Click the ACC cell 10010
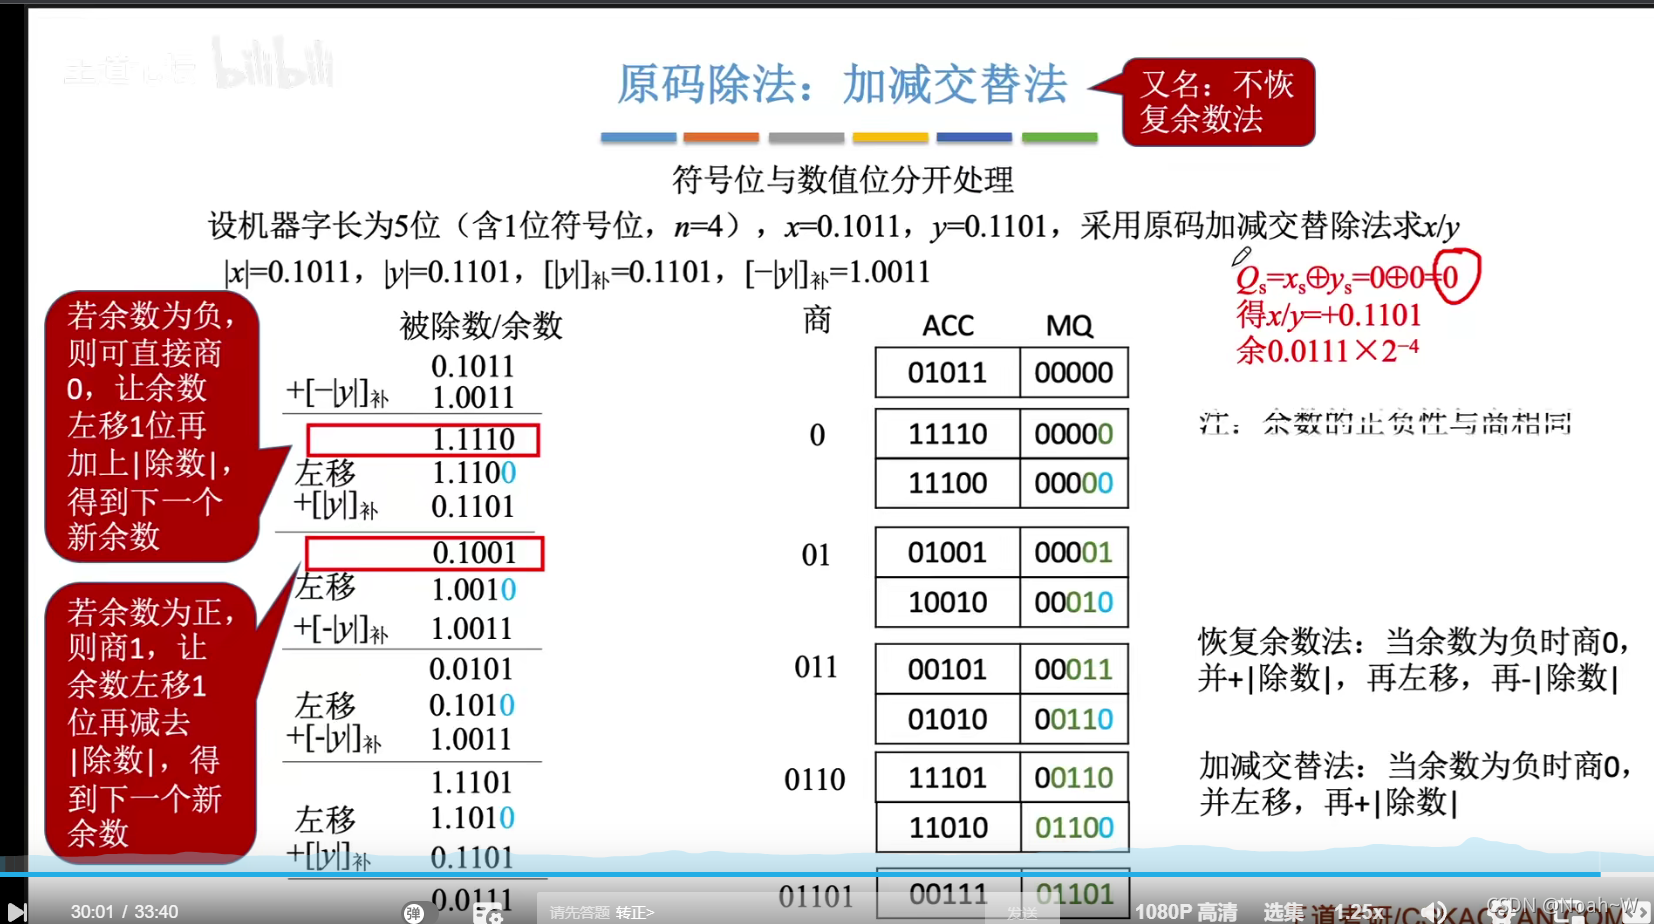 (x=947, y=602)
